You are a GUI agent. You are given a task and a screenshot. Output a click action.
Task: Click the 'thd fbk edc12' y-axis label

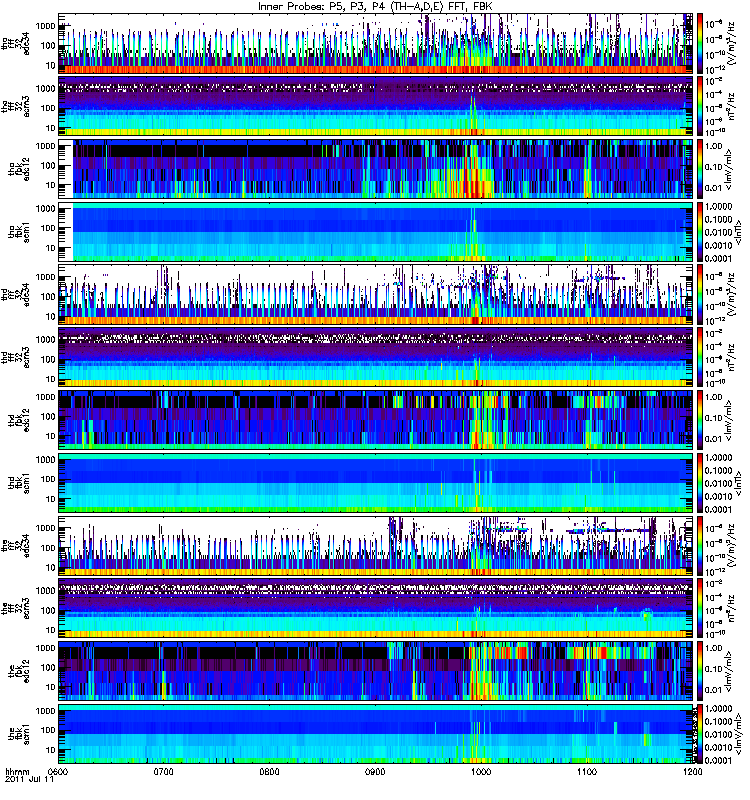19,420
